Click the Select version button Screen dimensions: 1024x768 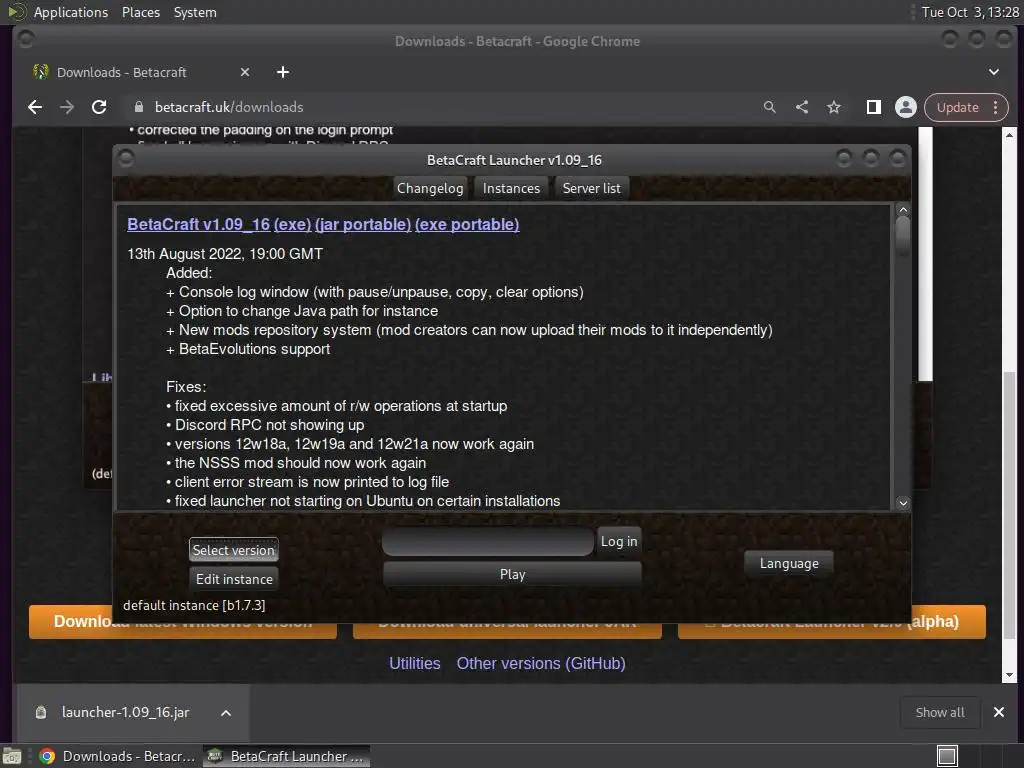point(234,550)
